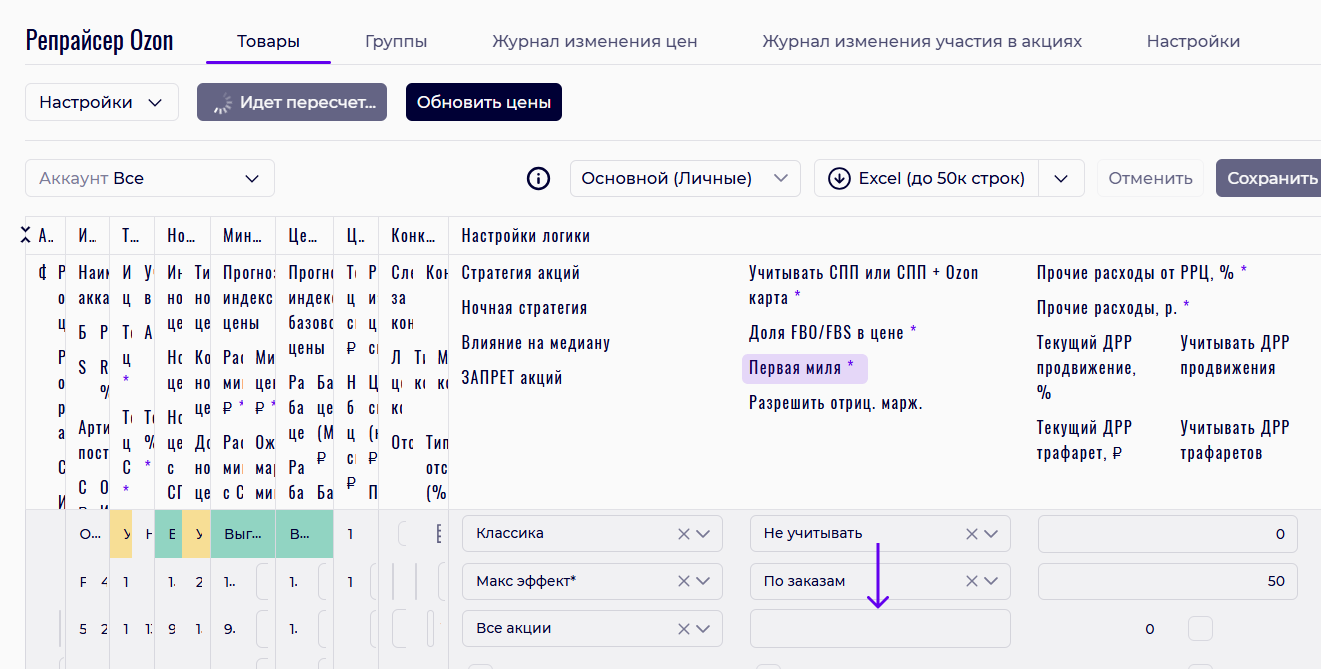Viewport: 1321px width, 669px height.
Task: Clear the По заказам selection with X
Action: click(x=971, y=581)
